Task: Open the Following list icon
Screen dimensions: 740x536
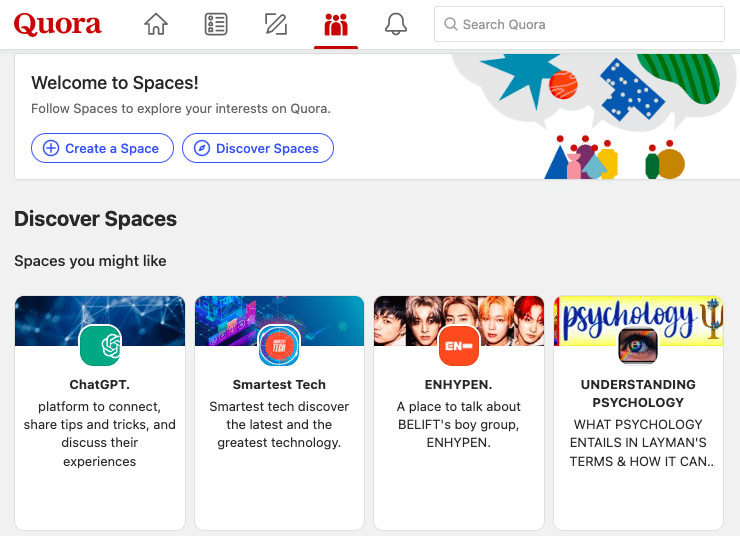Action: (216, 24)
